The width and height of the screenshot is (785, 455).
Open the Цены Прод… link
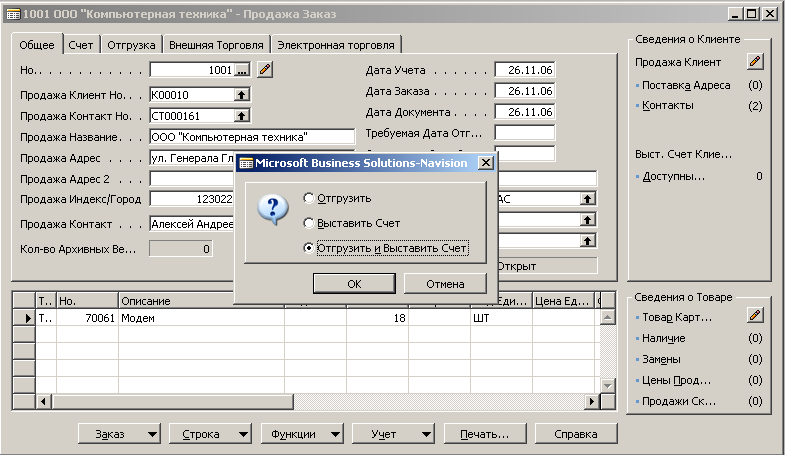[x=676, y=380]
